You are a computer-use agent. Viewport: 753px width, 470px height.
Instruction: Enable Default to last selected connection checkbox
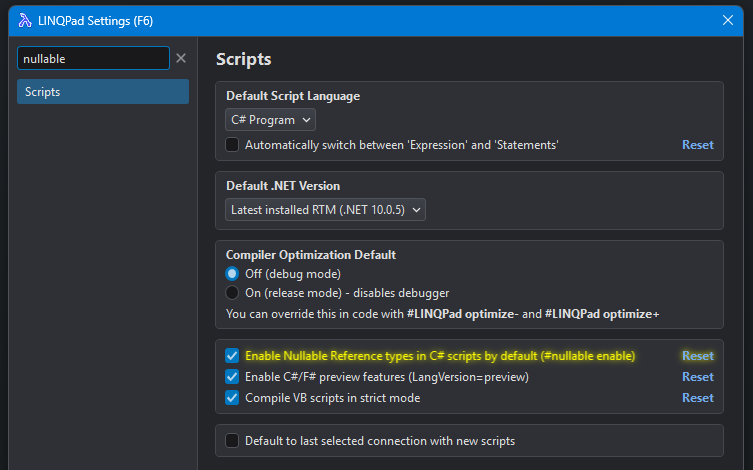pos(232,441)
